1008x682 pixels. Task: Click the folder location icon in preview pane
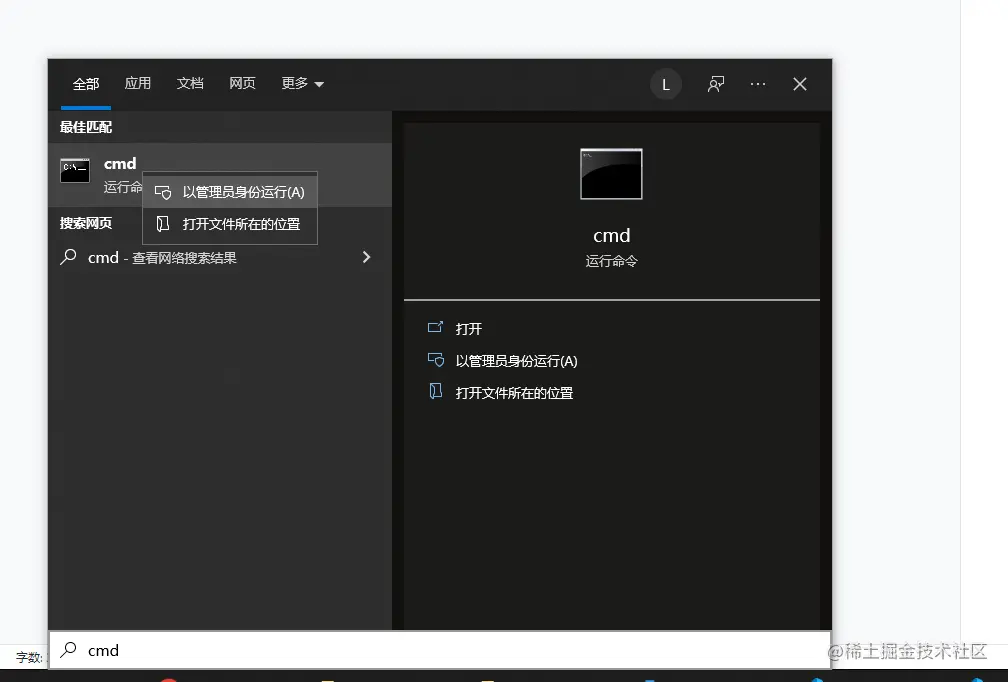pos(435,391)
